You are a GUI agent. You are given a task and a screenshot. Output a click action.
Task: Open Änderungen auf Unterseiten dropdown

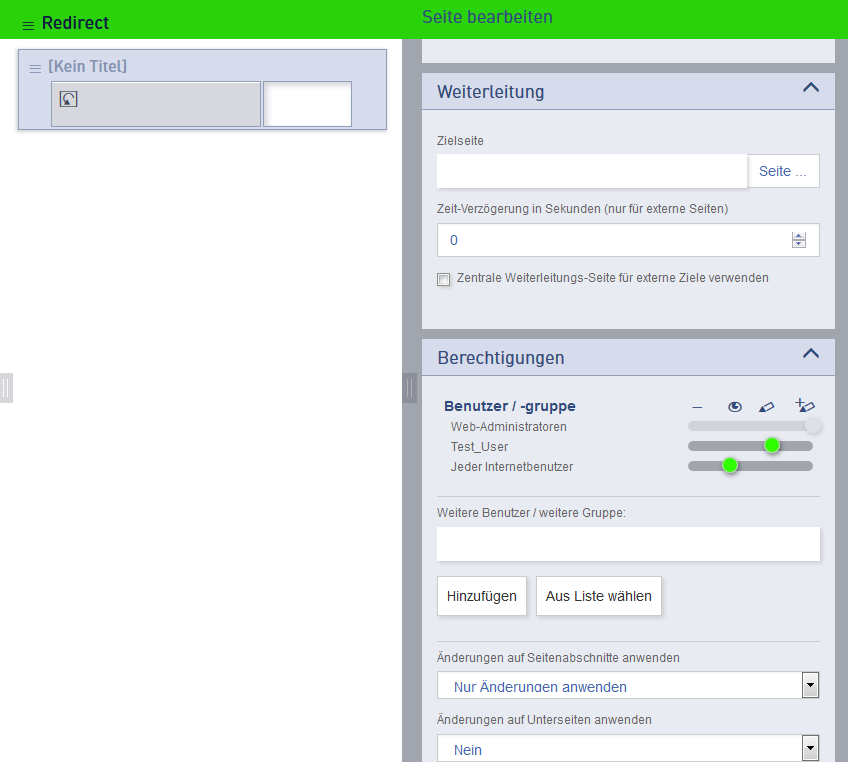(810, 748)
